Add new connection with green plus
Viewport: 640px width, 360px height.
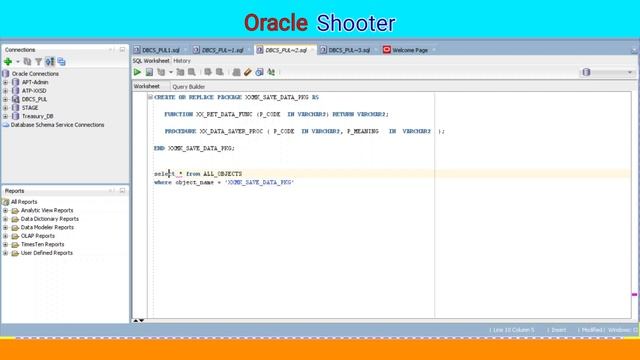(8, 62)
